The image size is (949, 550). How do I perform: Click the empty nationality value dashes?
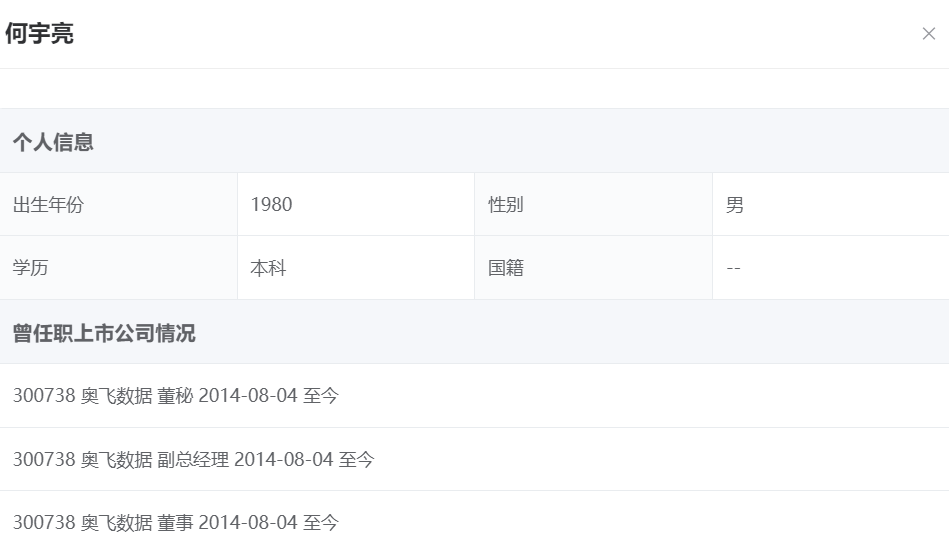tap(733, 268)
